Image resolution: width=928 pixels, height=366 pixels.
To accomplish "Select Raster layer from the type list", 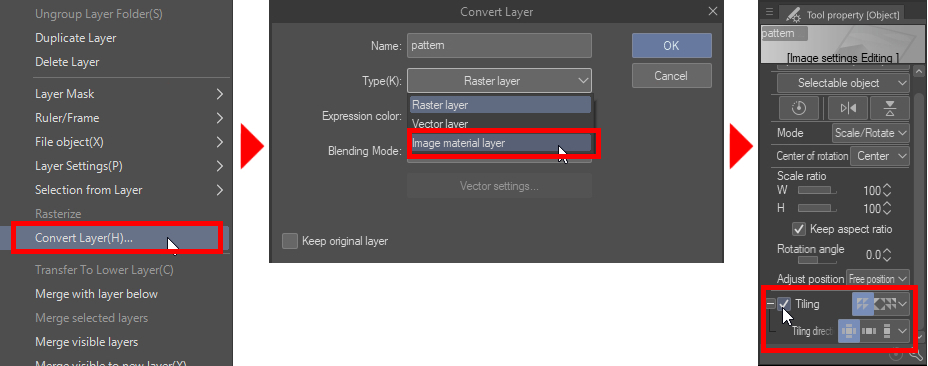I will click(x=500, y=105).
